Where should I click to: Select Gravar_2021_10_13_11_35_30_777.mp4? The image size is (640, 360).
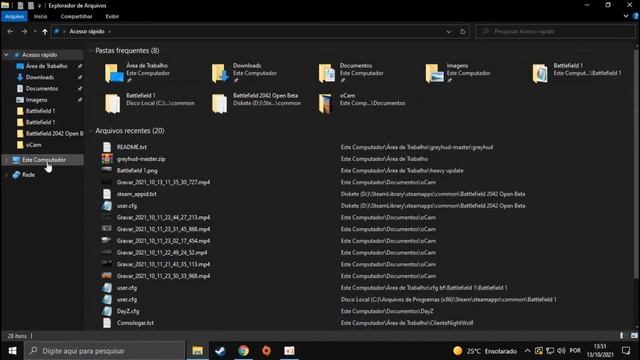pyautogui.click(x=163, y=182)
